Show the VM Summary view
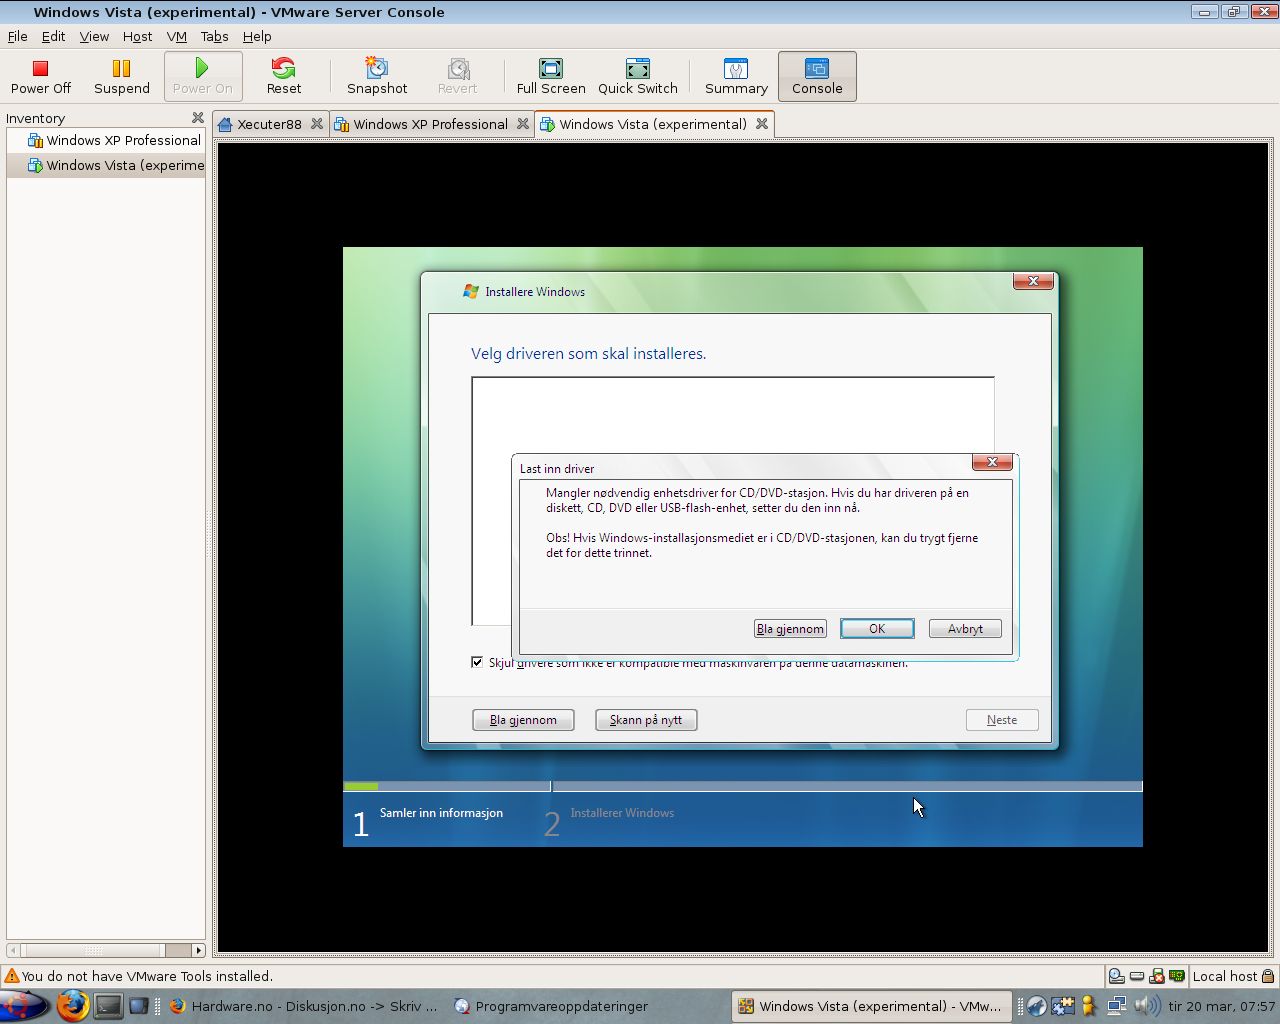Image resolution: width=1280 pixels, height=1024 pixels. tap(736, 77)
